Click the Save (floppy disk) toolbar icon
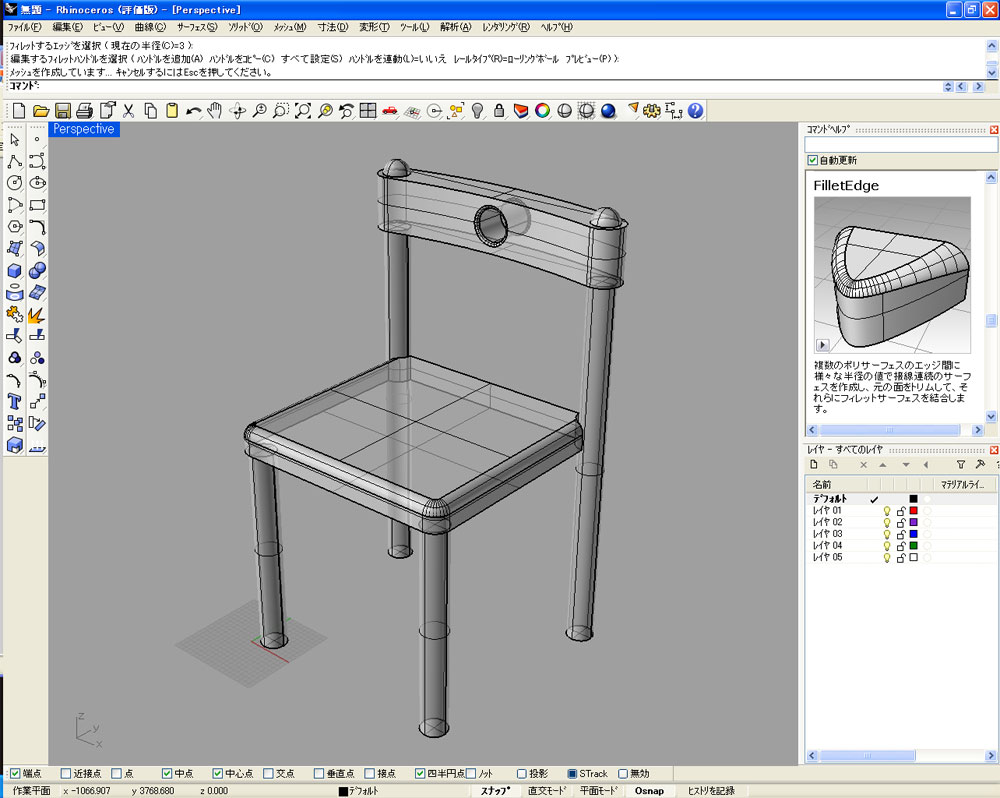This screenshot has height=798, width=1000. click(x=63, y=111)
